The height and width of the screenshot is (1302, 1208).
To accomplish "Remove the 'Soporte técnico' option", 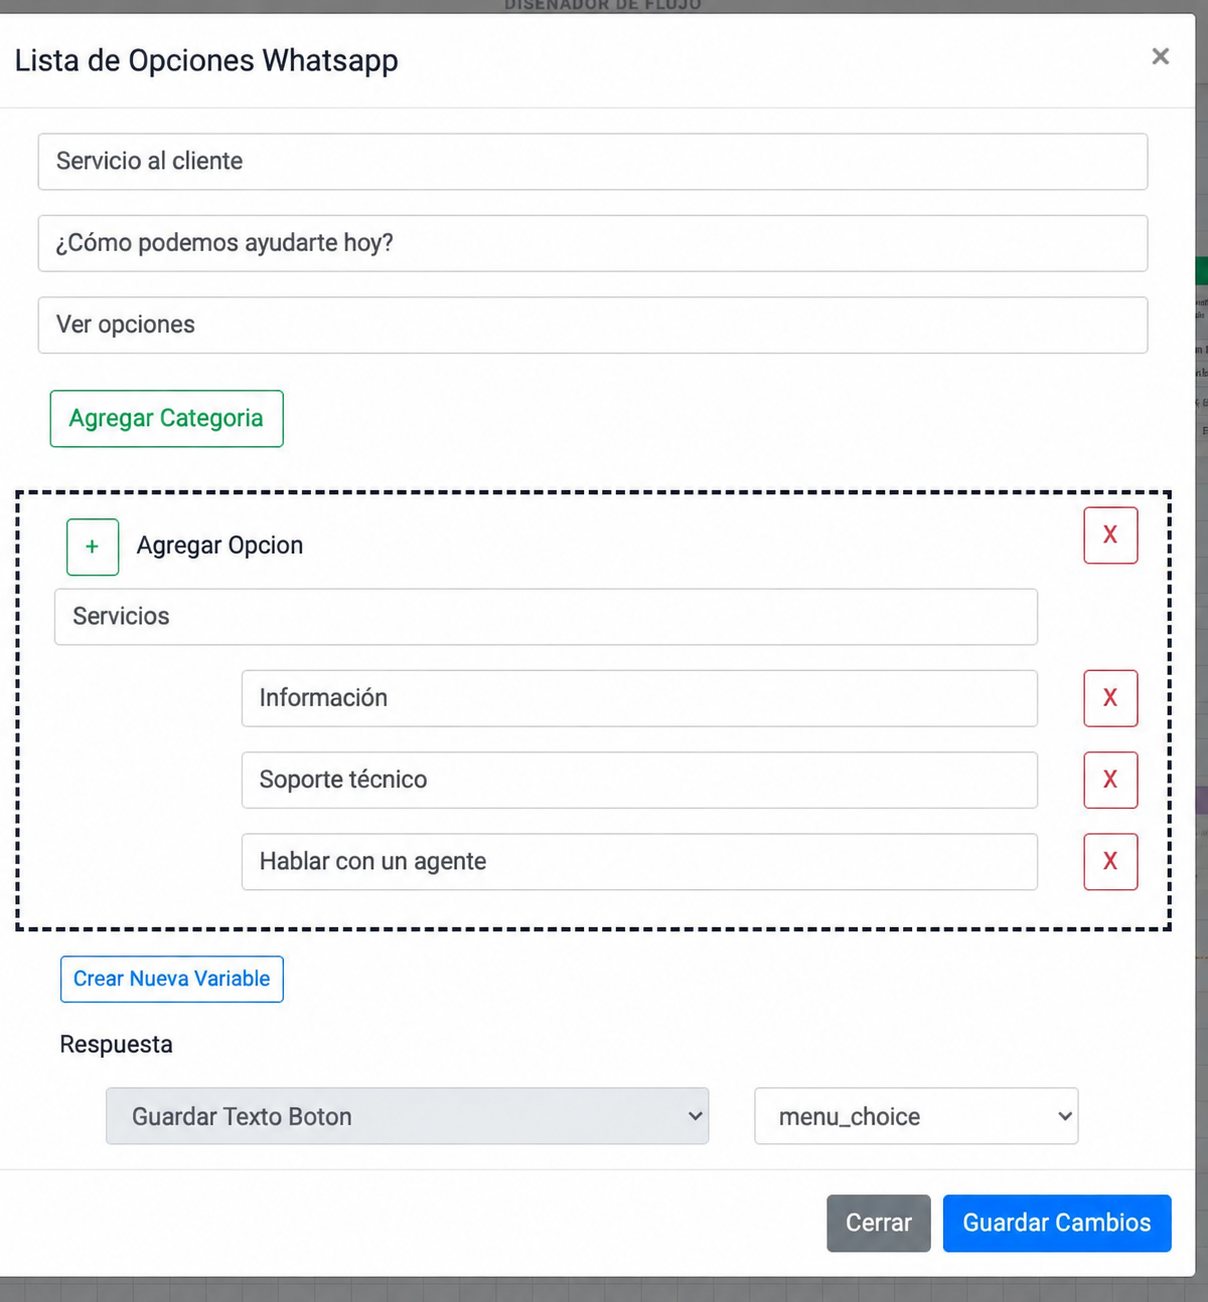I will point(1111,780).
